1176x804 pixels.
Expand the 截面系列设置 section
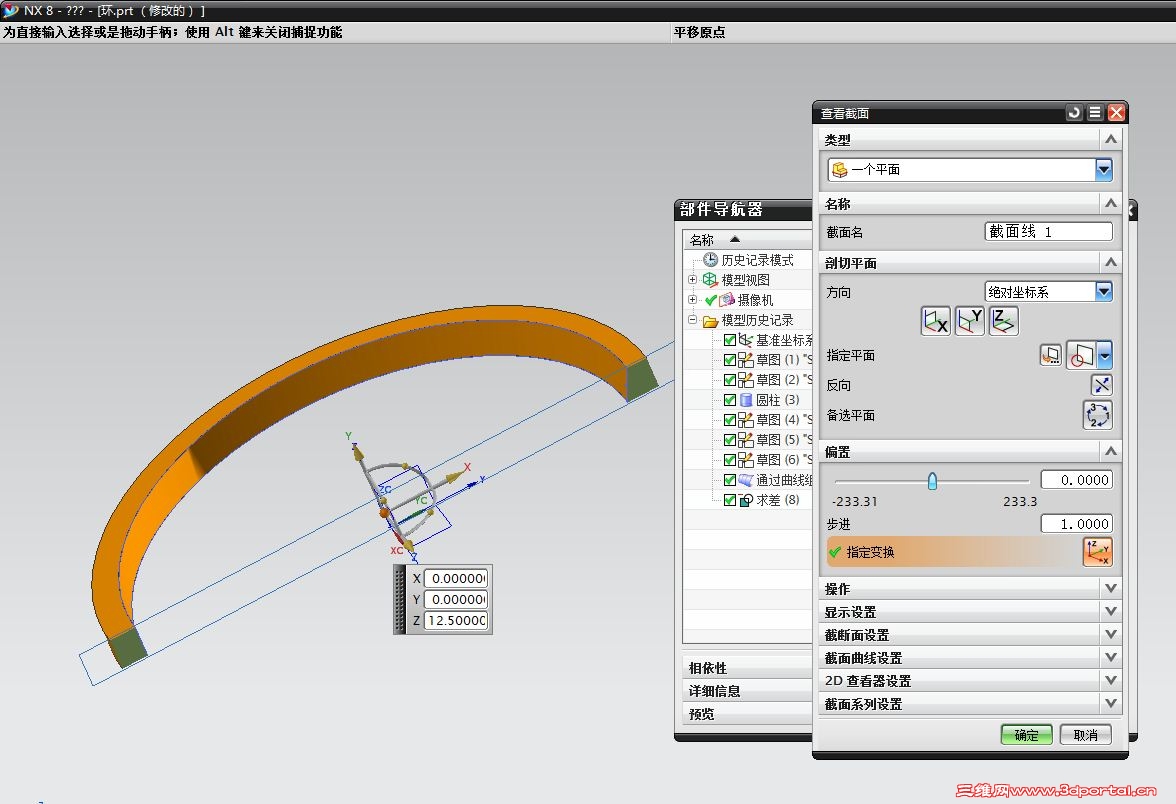[1111, 704]
